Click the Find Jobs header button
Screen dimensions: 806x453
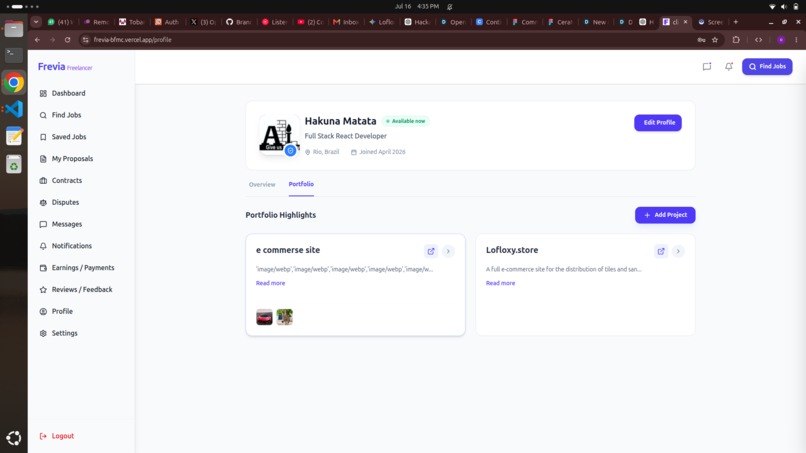coord(767,66)
